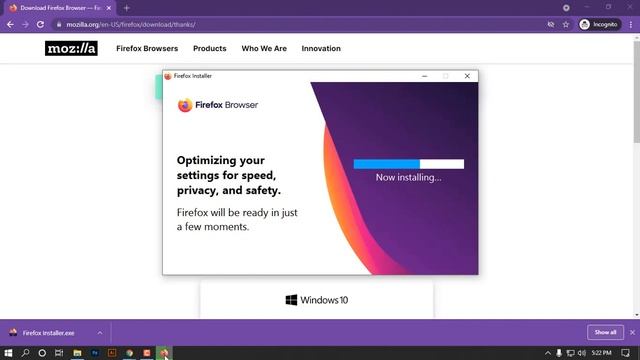The image size is (640, 360).
Task: Click the page vertical scrollbar thumb
Action: pyautogui.click(x=637, y=92)
